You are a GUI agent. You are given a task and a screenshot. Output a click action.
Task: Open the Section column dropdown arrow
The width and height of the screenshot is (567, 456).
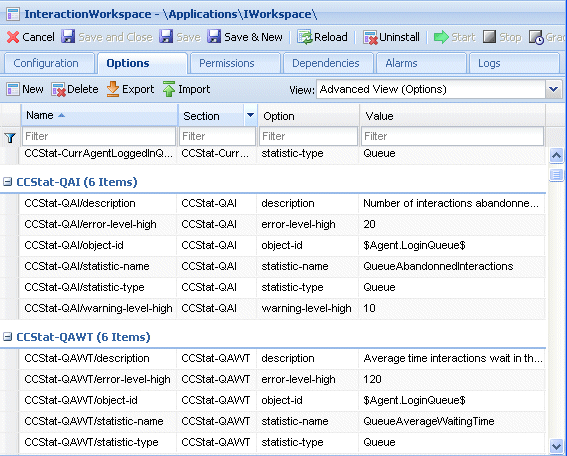point(250,116)
